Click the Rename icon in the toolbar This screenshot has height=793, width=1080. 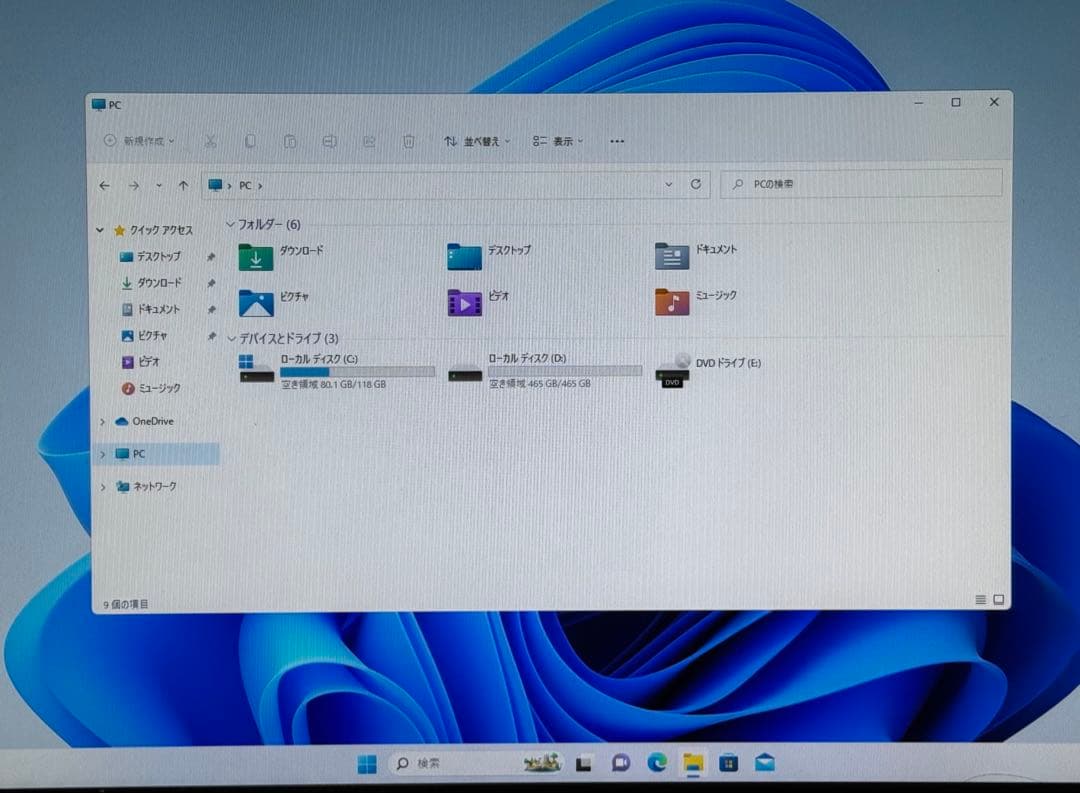click(329, 141)
